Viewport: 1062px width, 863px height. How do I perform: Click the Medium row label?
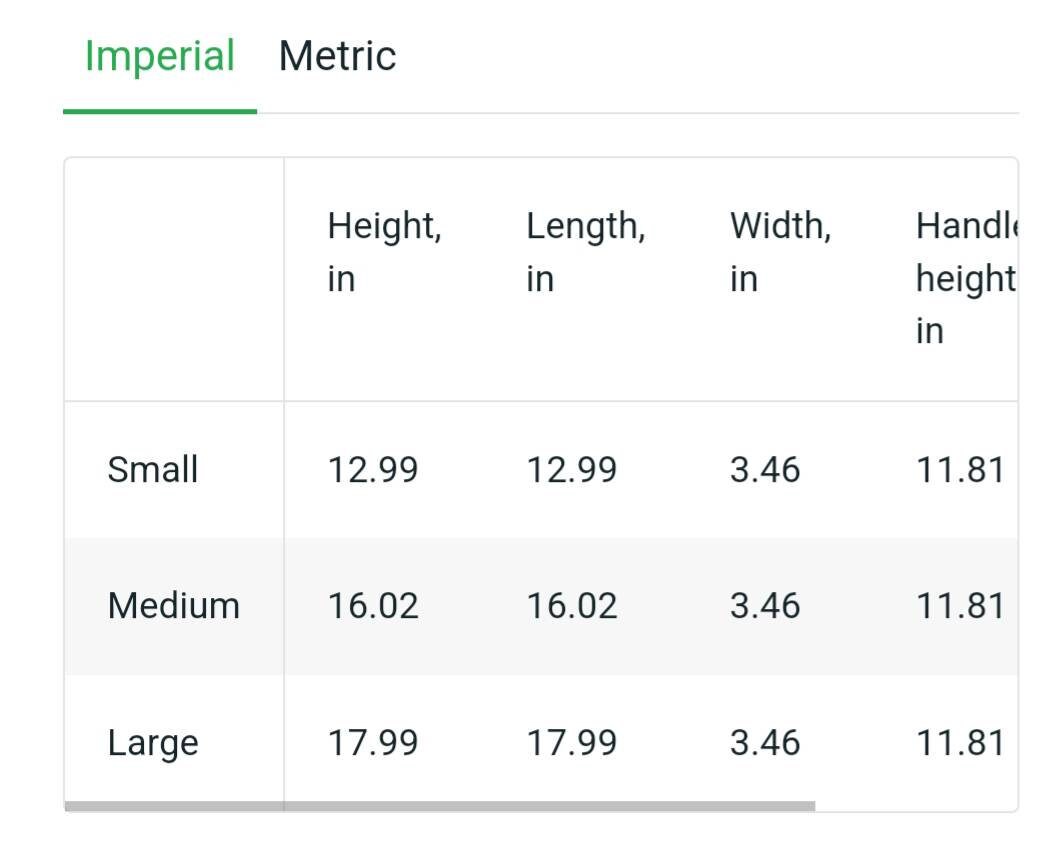click(x=174, y=606)
